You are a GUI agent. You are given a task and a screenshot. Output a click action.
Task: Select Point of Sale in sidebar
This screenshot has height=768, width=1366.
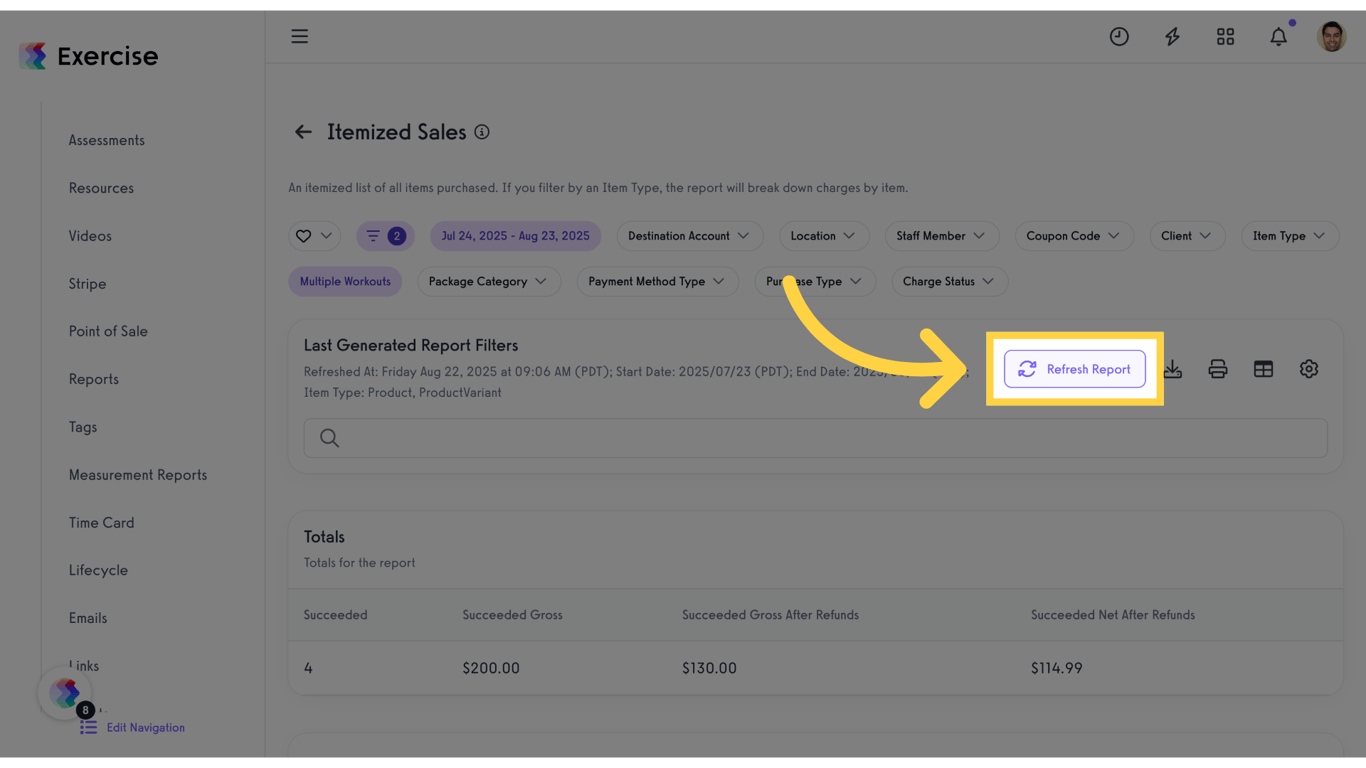tap(108, 331)
